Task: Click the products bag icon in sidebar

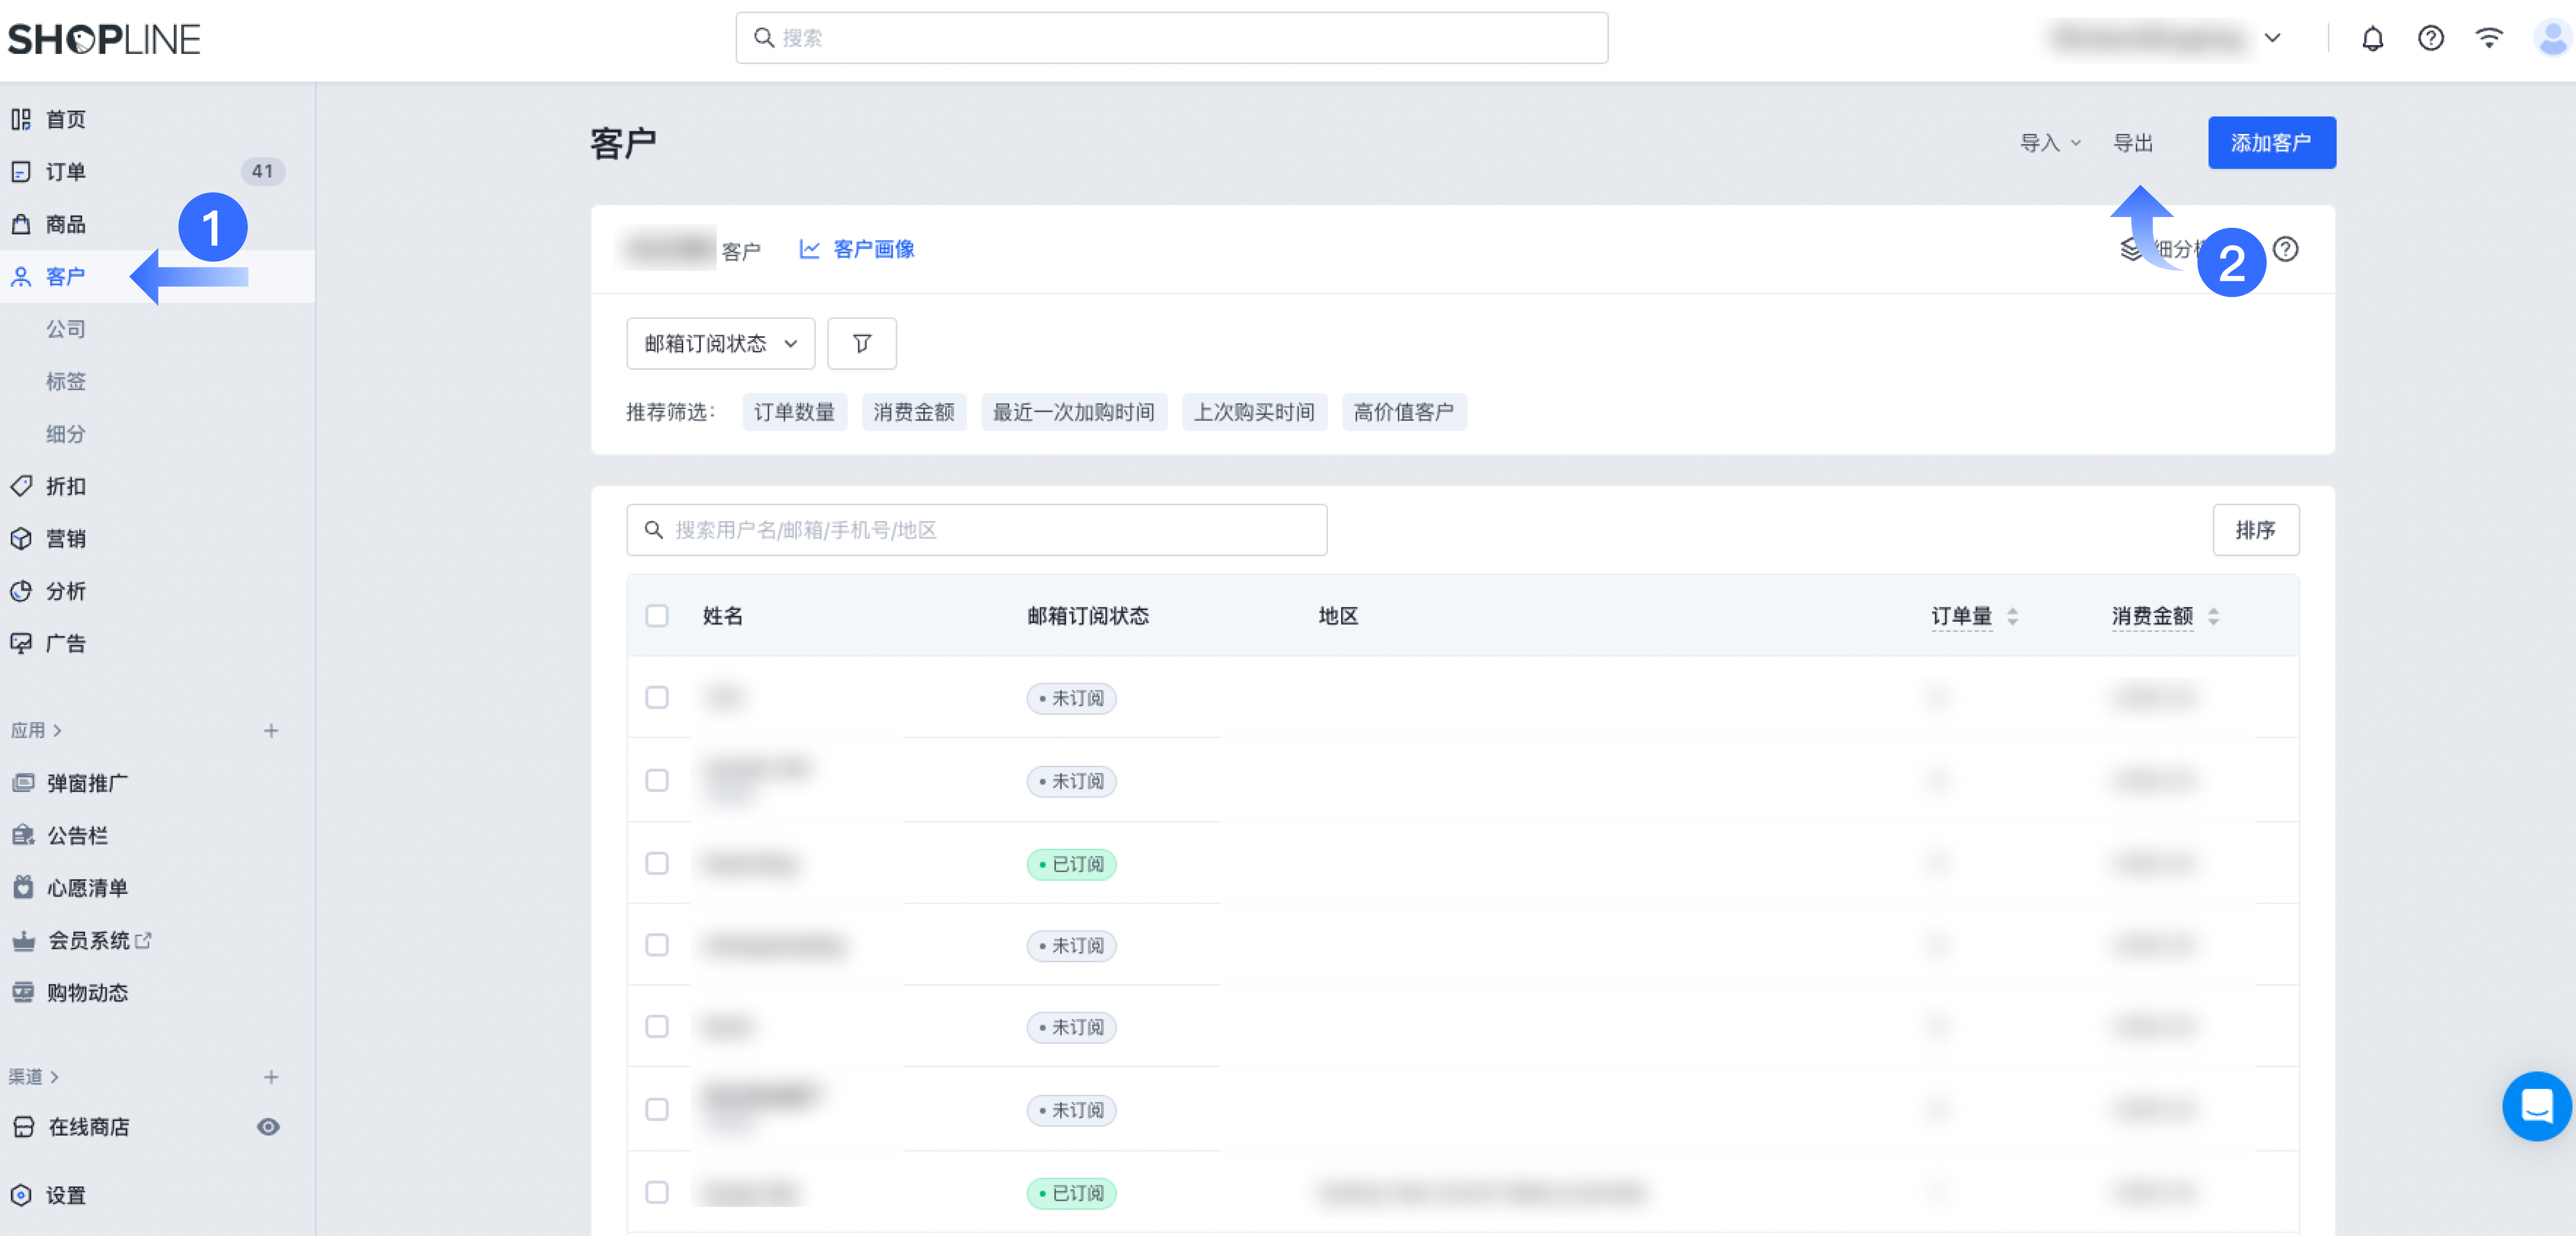Action: click(21, 224)
